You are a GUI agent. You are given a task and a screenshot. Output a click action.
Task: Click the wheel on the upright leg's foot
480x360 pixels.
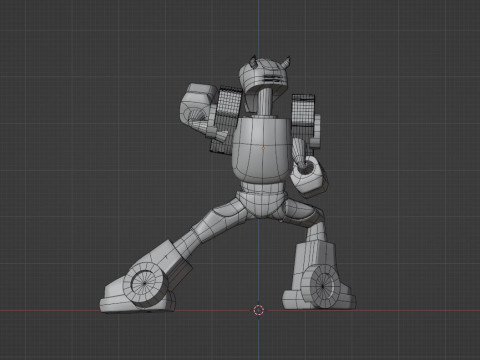pyautogui.click(x=322, y=286)
